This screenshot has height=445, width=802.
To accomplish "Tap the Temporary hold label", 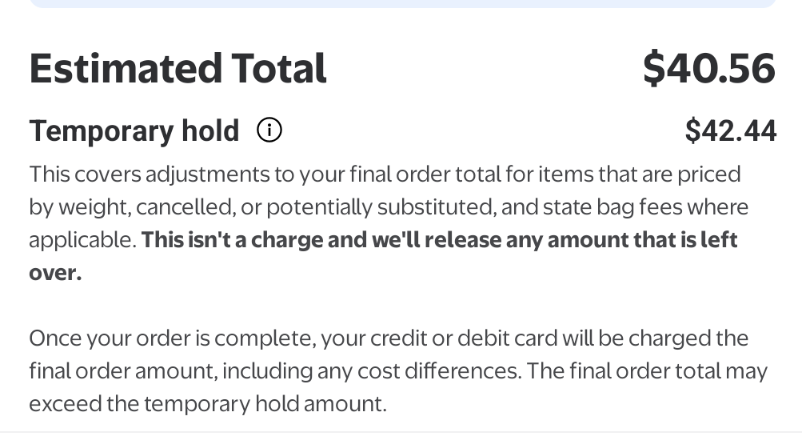I will (x=134, y=130).
